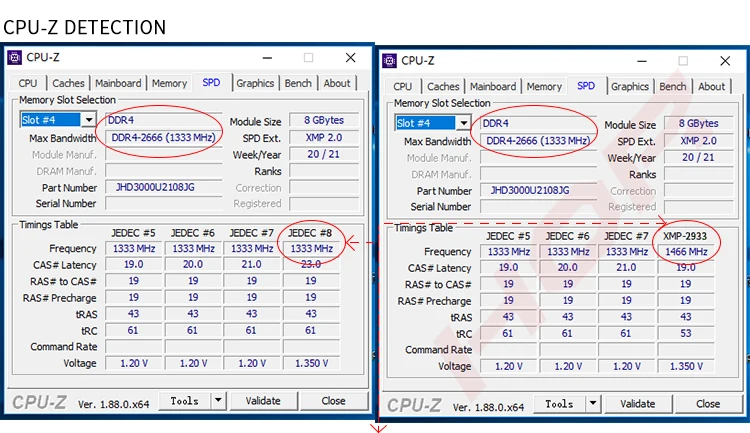Open Bench tab in left CPU-Z window
Viewport: 750px width, 433px height.
(298, 83)
